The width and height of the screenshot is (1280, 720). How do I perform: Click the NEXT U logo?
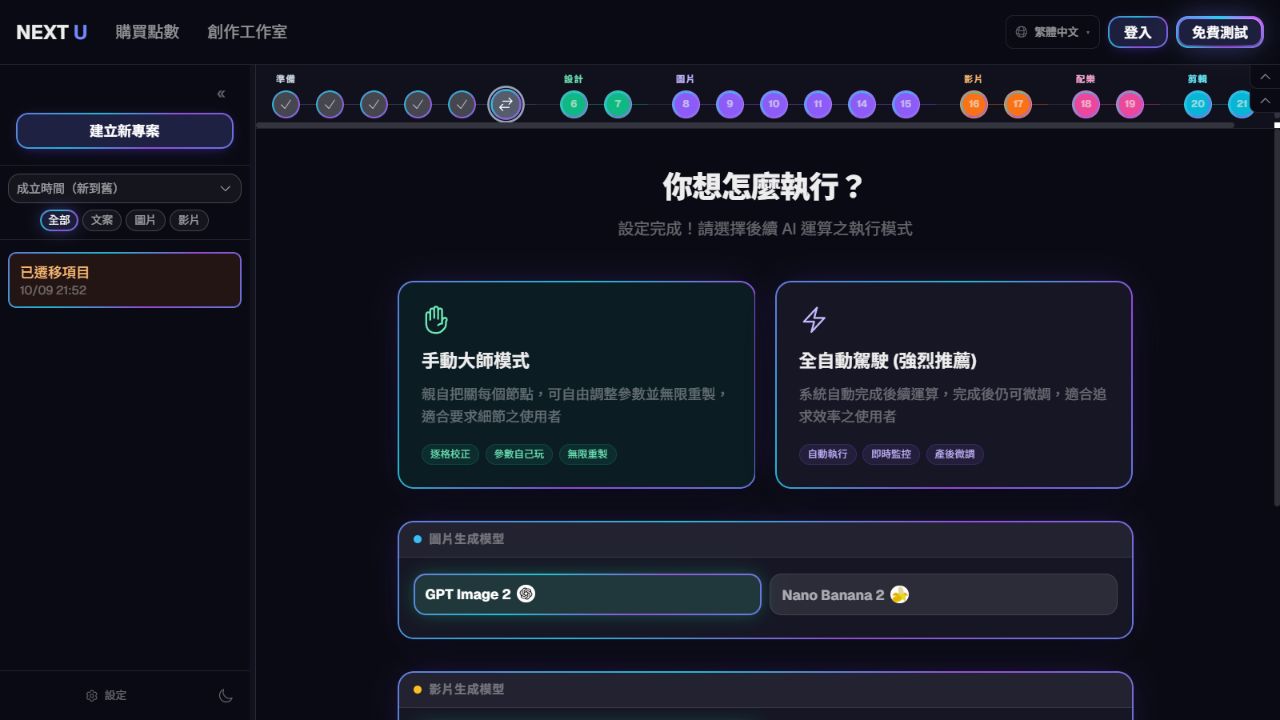tap(51, 32)
